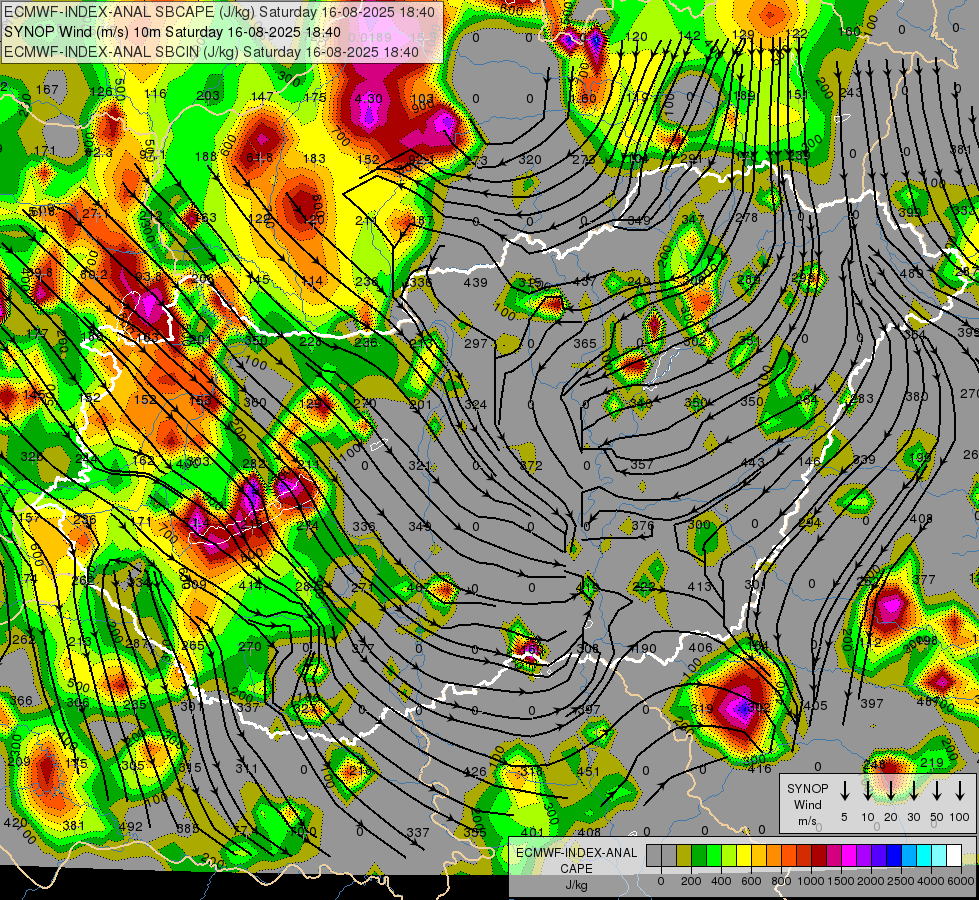Click the 'ECMWF-INDEX-ANAL' label in CAPE legend
The height and width of the screenshot is (900, 979).
pyautogui.click(x=576, y=853)
